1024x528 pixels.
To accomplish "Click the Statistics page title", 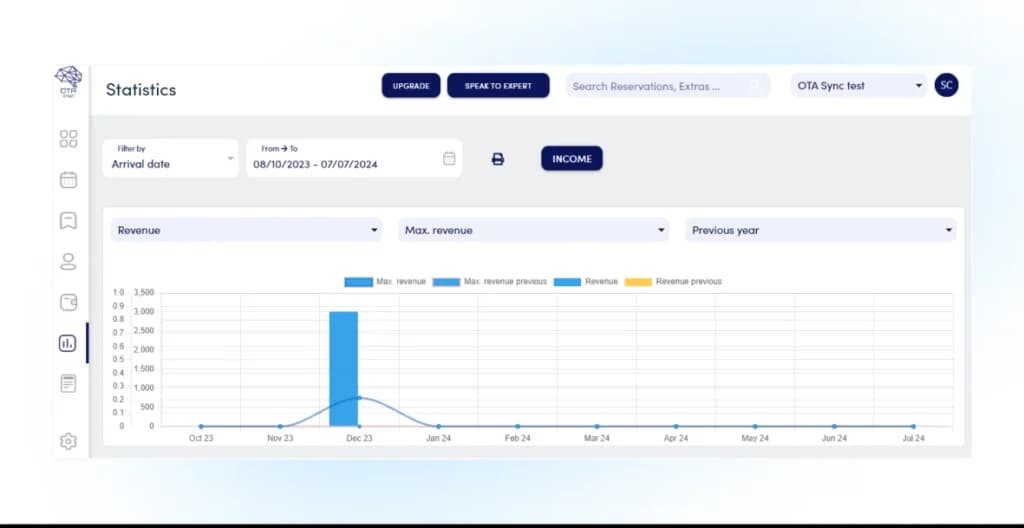I will coord(141,90).
